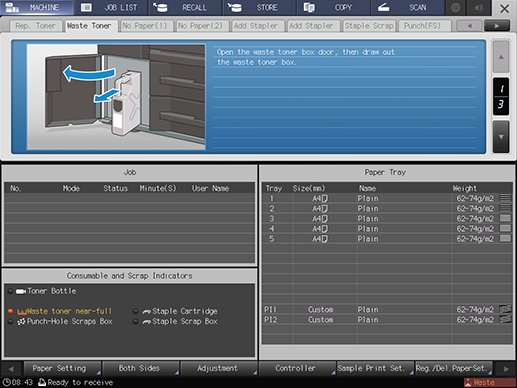
Task: Show next guidance tabs with right arrow
Action: click(497, 26)
